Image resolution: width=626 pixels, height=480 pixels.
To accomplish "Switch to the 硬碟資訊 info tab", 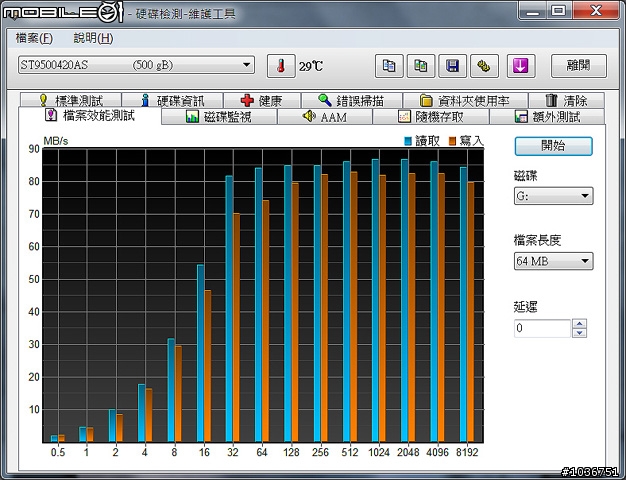I will [x=172, y=100].
